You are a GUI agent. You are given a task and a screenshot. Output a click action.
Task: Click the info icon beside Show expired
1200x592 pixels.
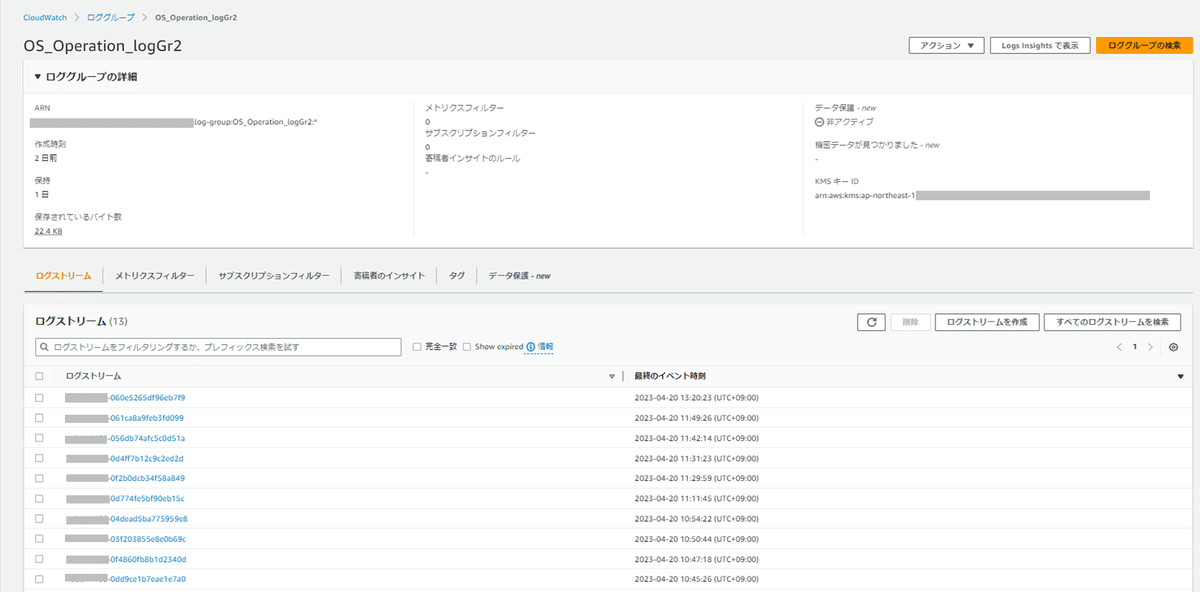click(530, 346)
